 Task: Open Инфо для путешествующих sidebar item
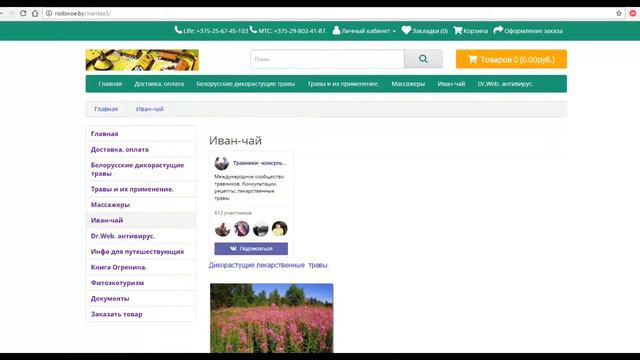141,251
